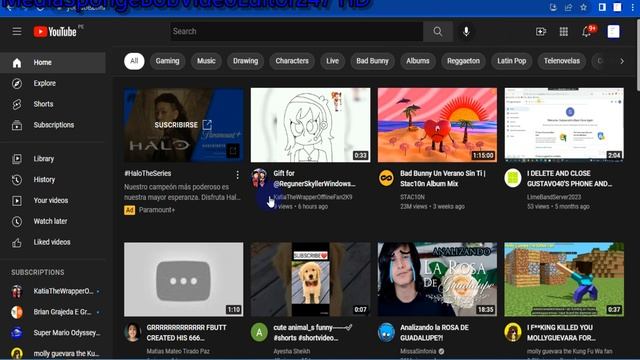Open Gift for RegunerSkyllerWindows video thumbnail
Screen dimensions: 640x360
[311, 125]
